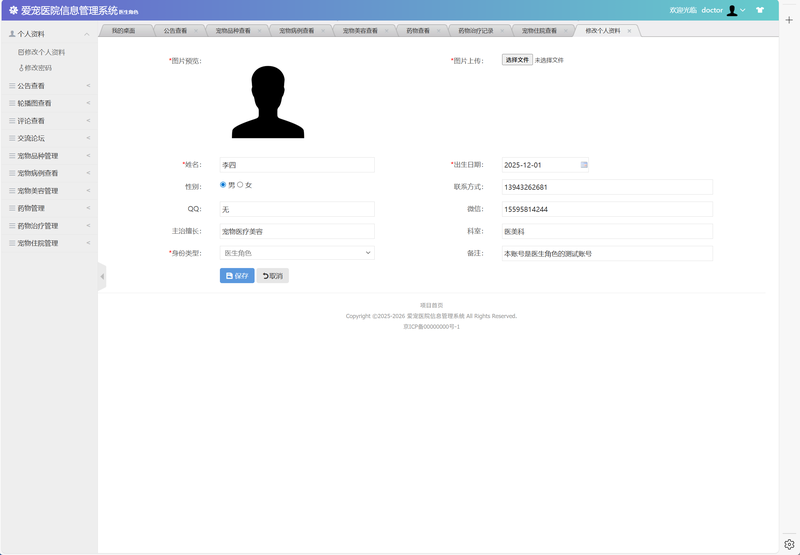Click the 选择文件 upload button
The image size is (800, 555).
click(517, 60)
